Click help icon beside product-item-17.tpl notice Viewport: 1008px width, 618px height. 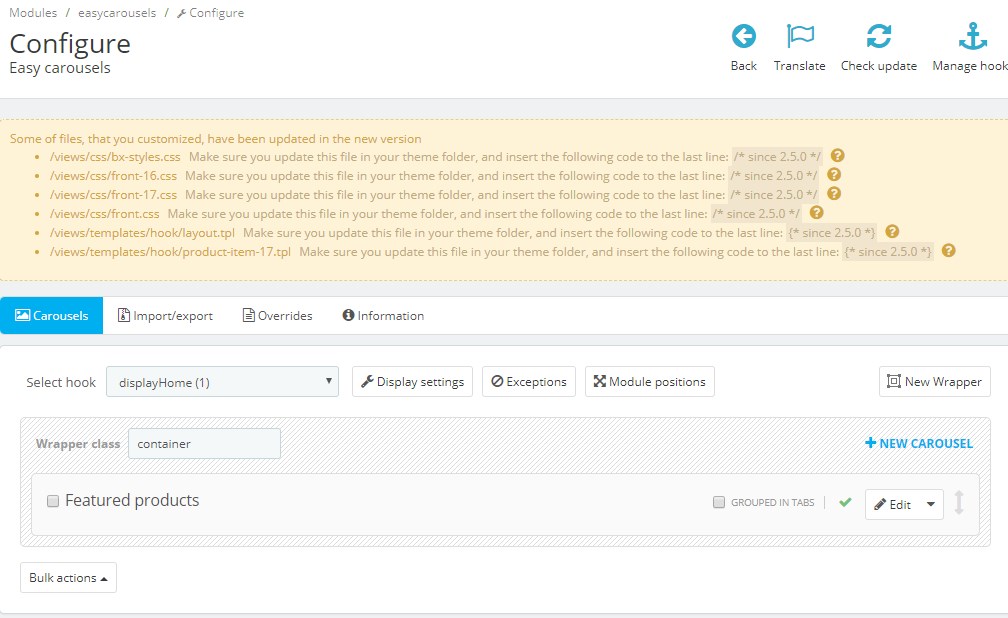948,251
